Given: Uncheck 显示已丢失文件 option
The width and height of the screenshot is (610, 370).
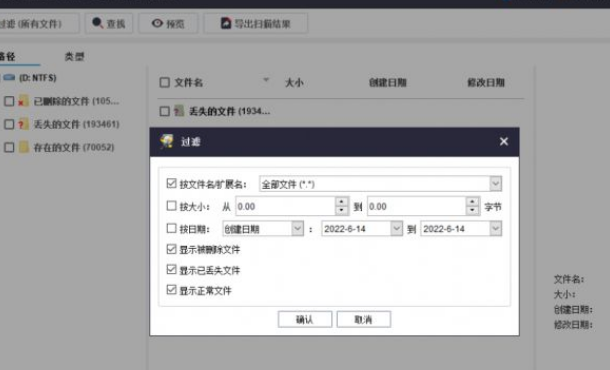Looking at the screenshot, I should [x=171, y=269].
